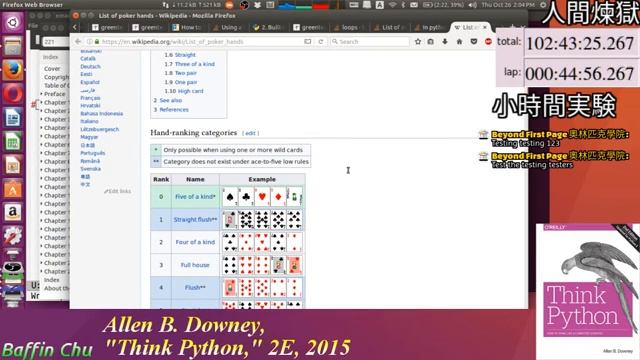This screenshot has height=360, width=640.
Task: Jump to '1.9 One pair' in contents
Action: coord(181,82)
